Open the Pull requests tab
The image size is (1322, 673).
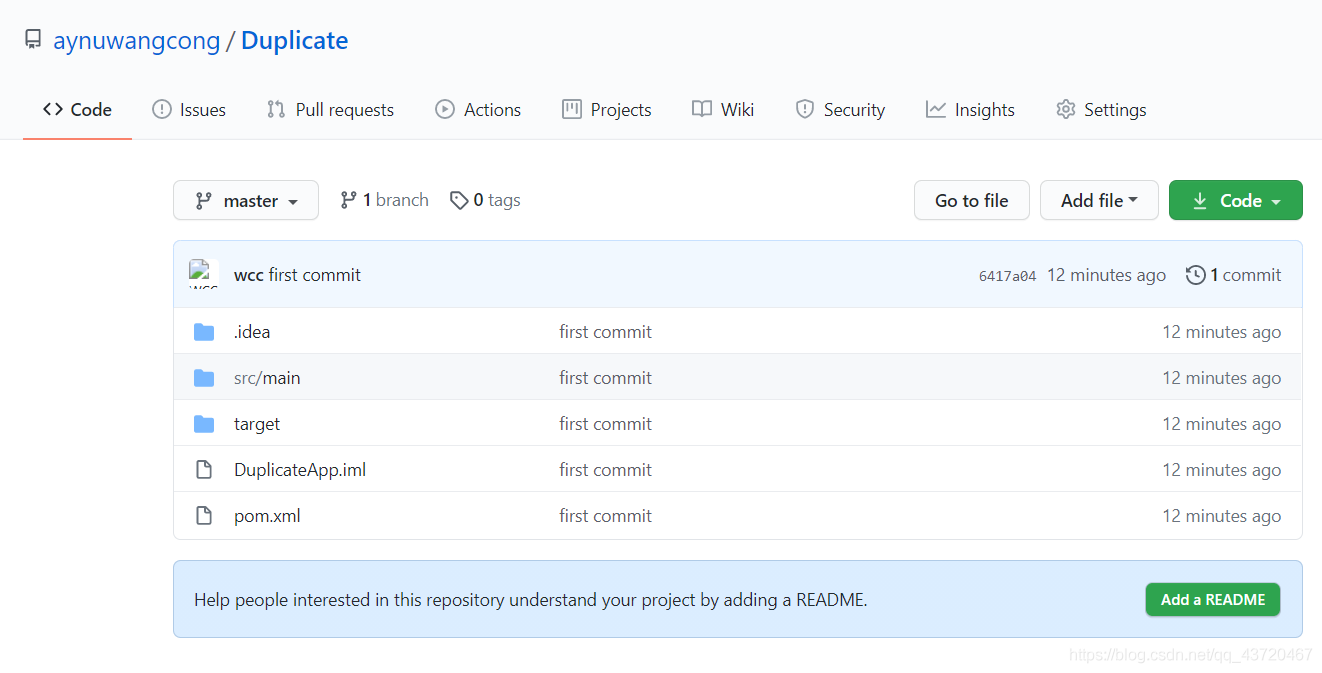click(x=330, y=110)
